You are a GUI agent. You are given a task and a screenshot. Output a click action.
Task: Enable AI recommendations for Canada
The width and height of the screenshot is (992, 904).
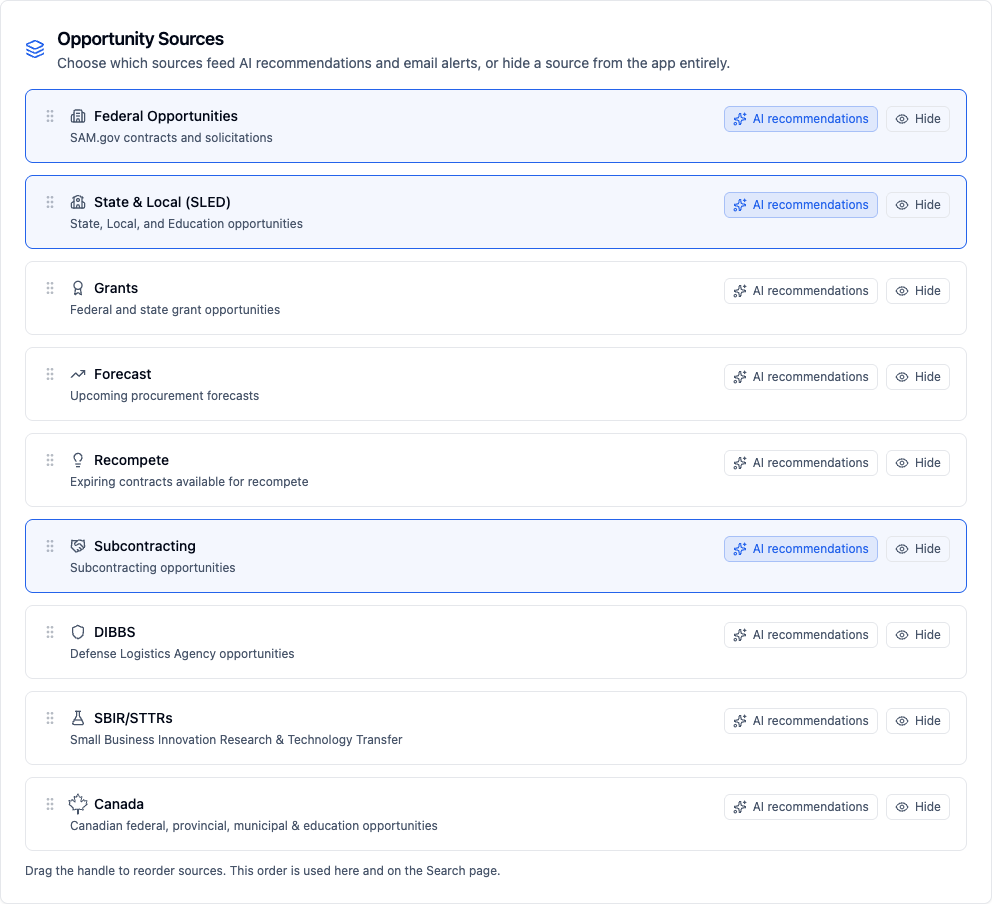coord(800,807)
